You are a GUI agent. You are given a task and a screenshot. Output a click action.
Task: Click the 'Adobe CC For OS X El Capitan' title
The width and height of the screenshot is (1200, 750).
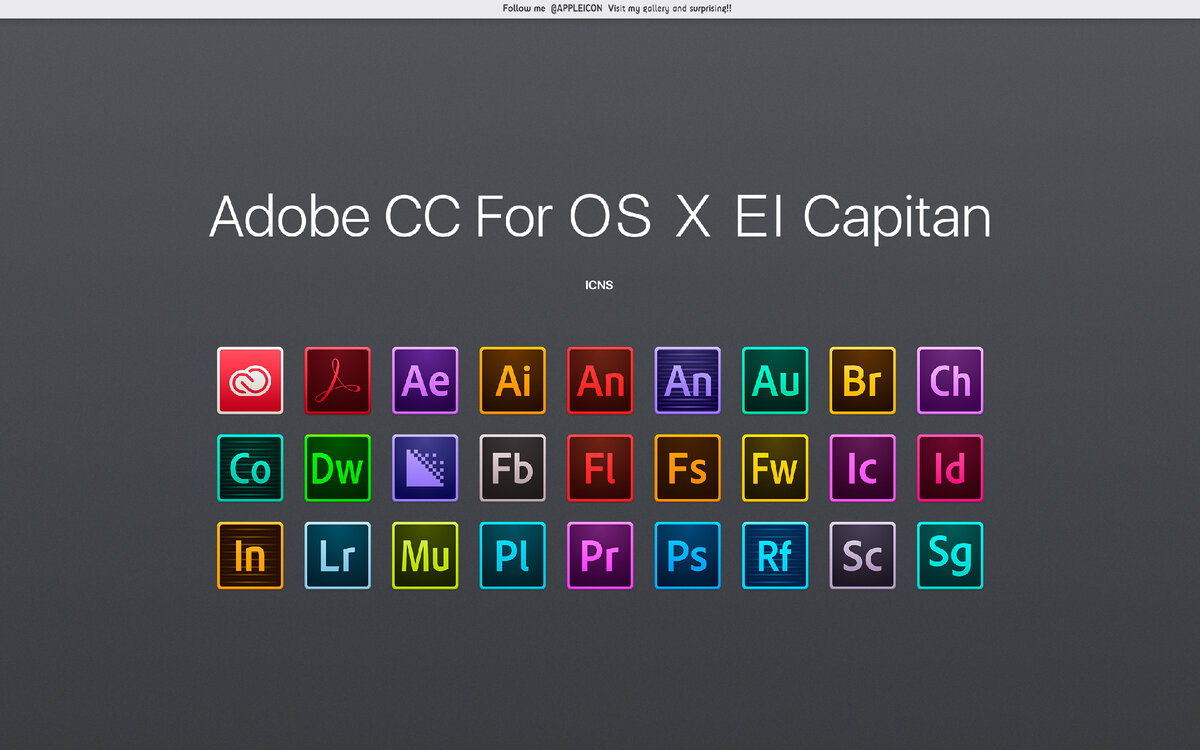tap(600, 217)
